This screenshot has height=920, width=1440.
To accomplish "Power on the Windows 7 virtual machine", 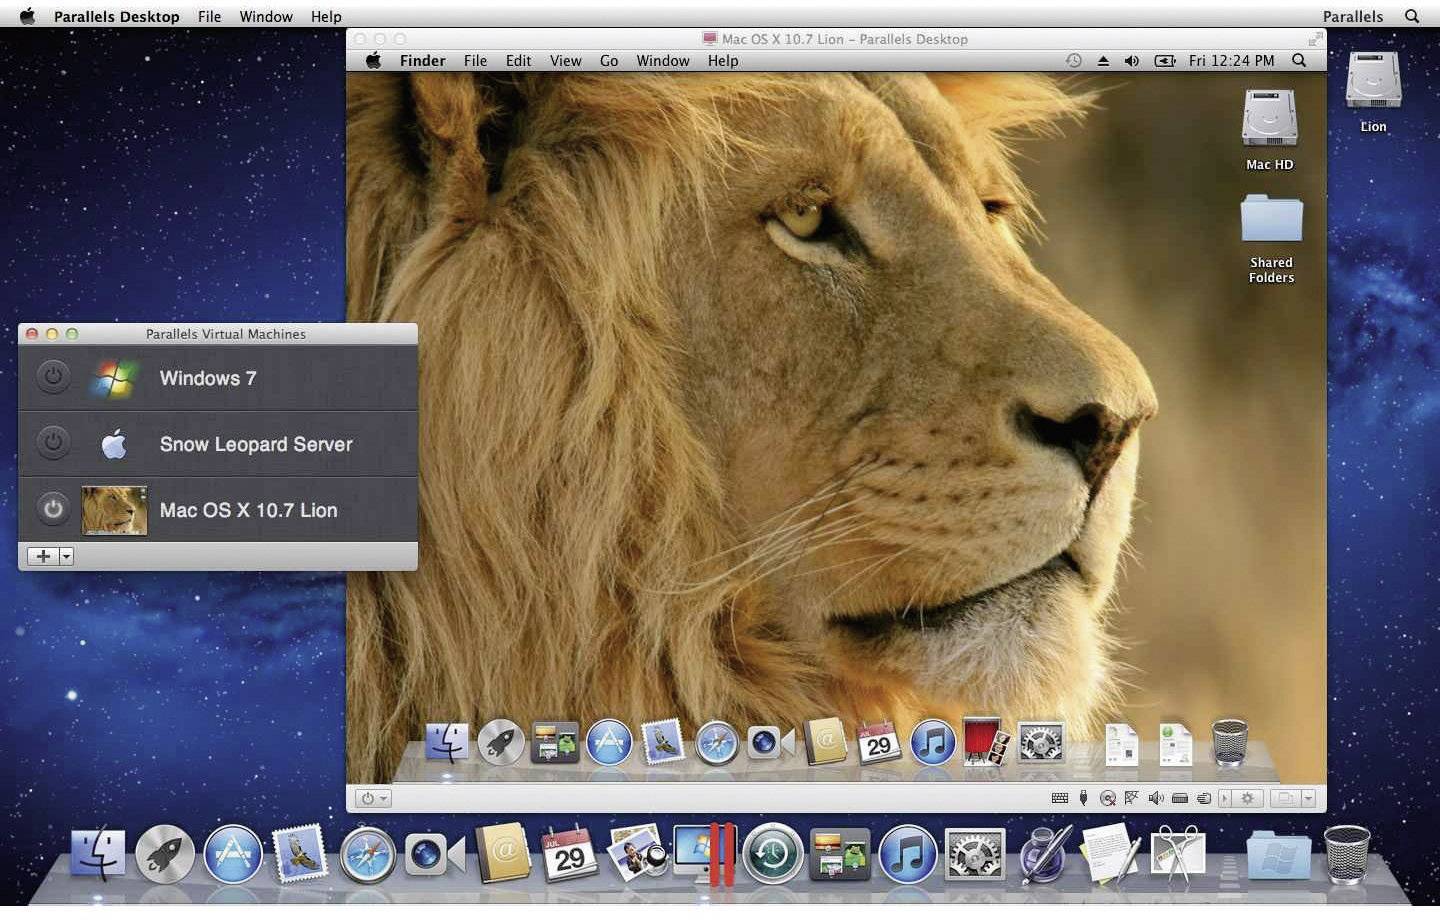I will coord(53,377).
